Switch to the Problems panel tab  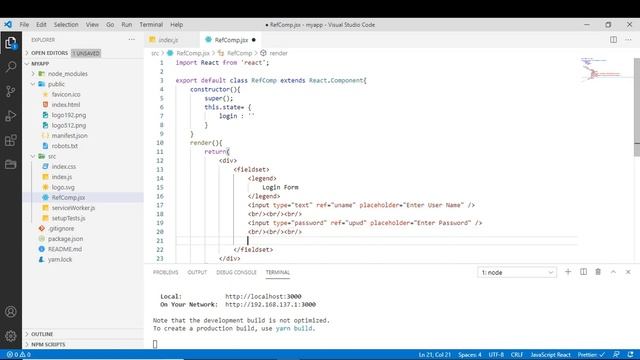point(166,272)
